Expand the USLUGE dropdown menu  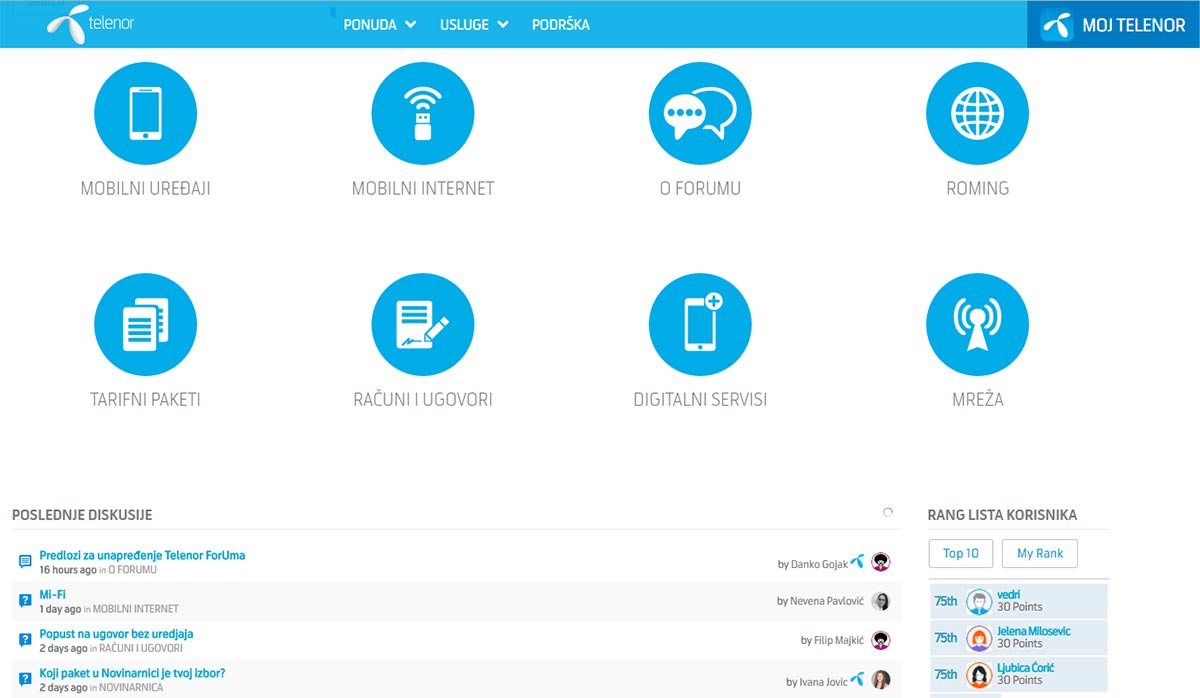474,25
